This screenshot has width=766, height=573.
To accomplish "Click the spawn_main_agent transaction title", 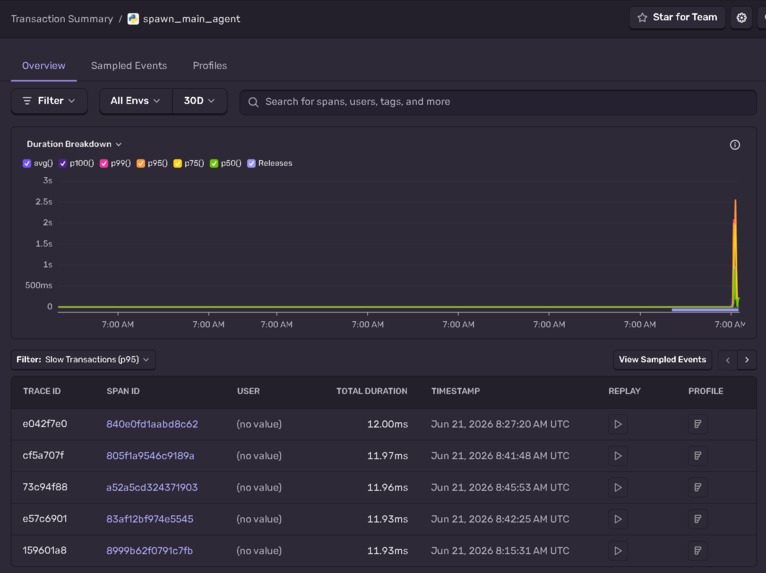I will tap(191, 19).
